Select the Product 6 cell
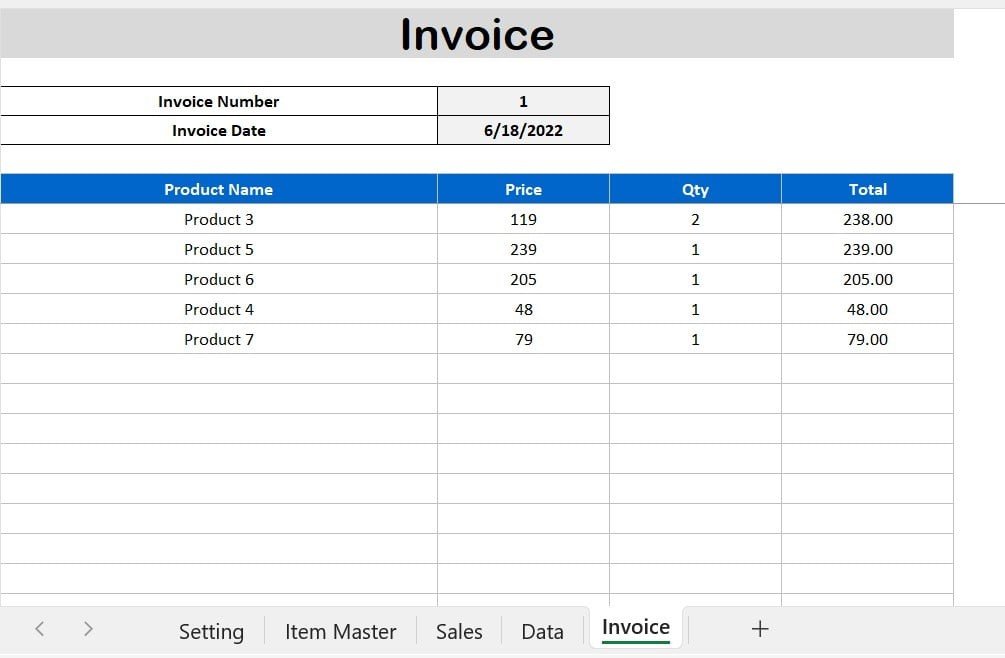This screenshot has width=1005, height=658. coord(219,279)
